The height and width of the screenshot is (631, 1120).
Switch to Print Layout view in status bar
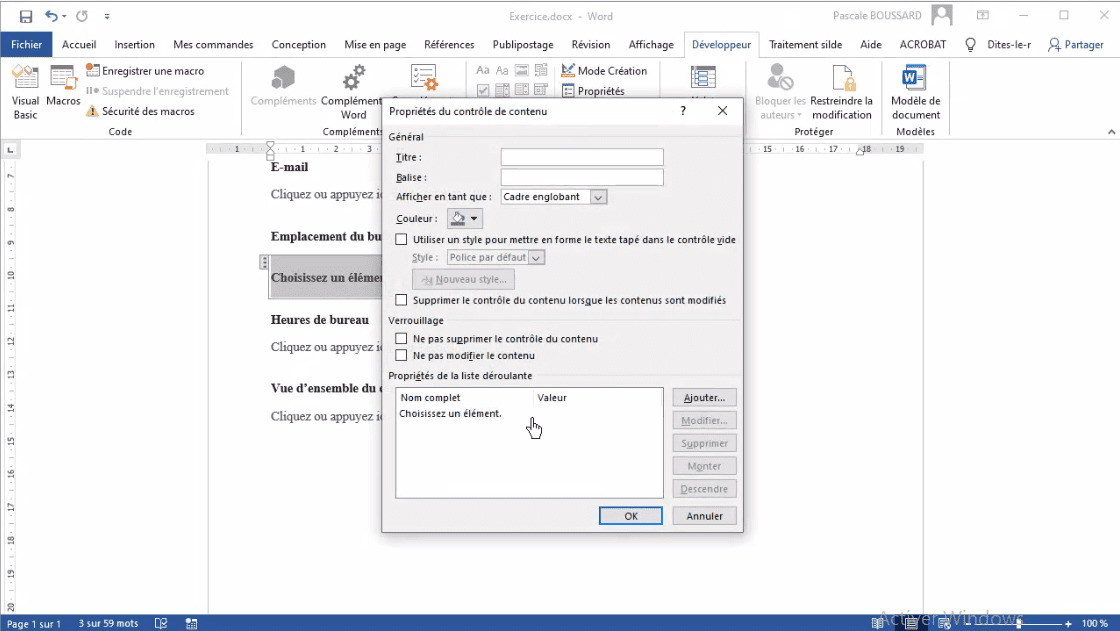911,623
